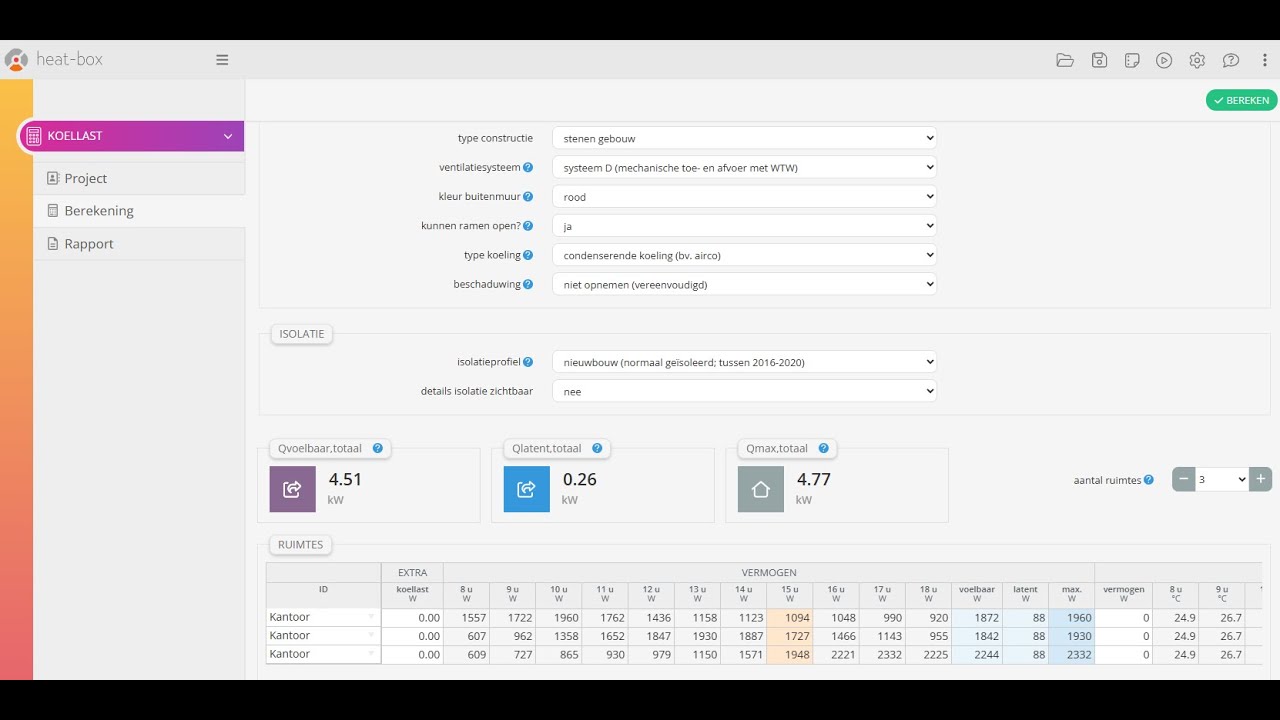The image size is (1280, 720).
Task: Edit extra koellast of first Kantoor row
Action: point(412,618)
